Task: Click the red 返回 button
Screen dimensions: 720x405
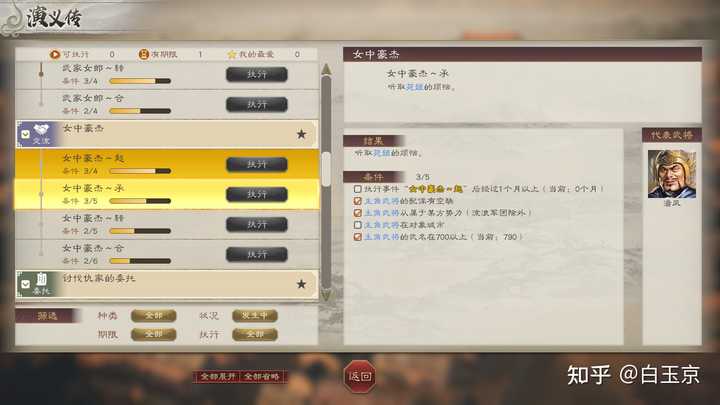Action: pos(360,377)
